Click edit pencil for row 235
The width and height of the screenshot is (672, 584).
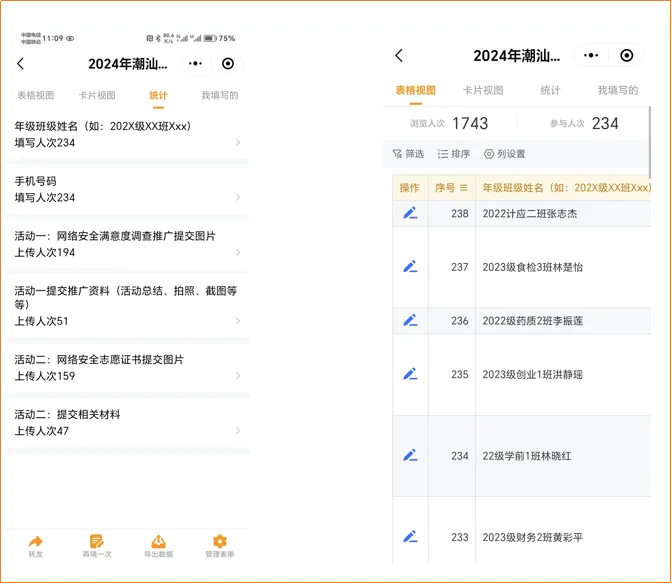[410, 374]
